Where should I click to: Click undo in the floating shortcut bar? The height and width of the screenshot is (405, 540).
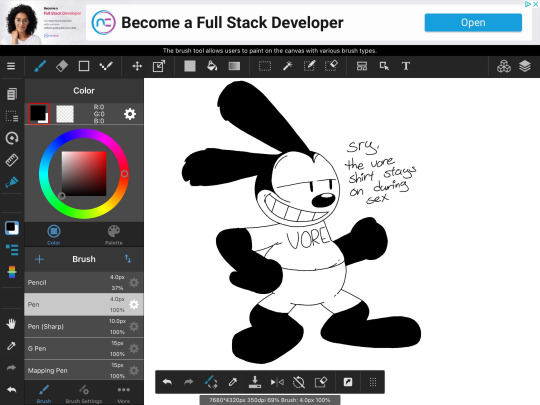tap(167, 382)
